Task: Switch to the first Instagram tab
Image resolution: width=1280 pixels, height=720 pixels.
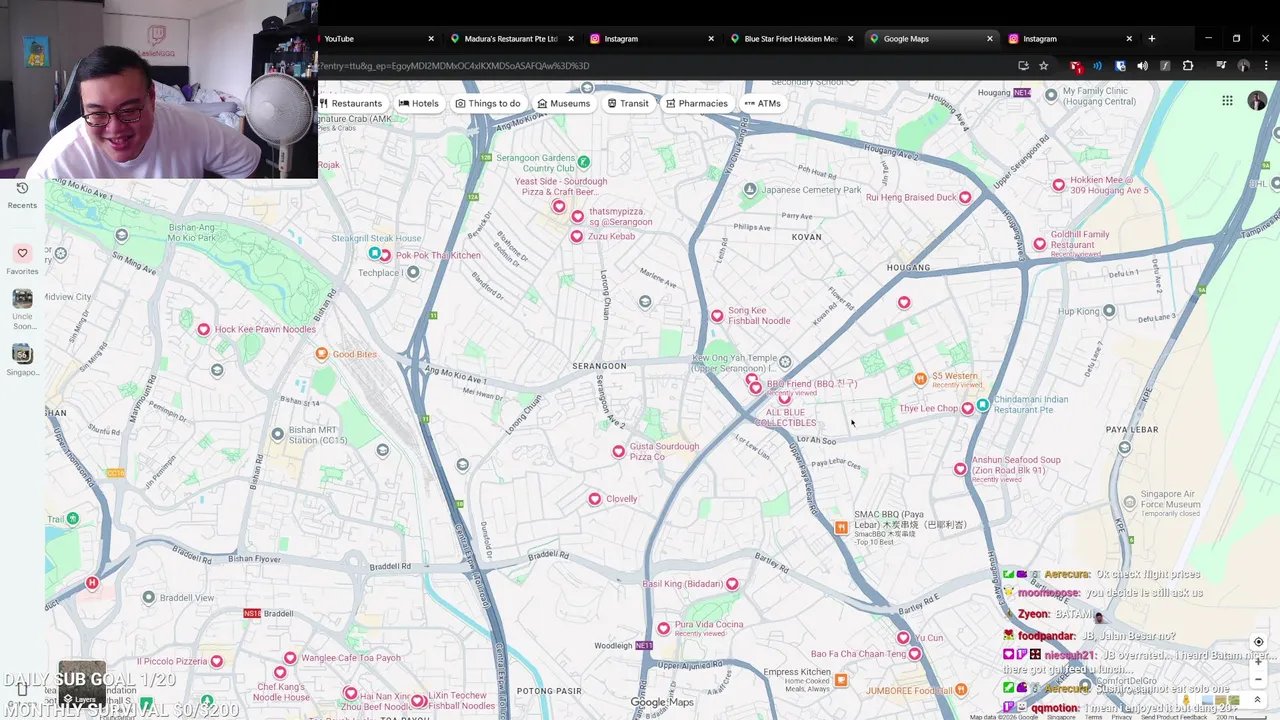Action: [x=650, y=39]
